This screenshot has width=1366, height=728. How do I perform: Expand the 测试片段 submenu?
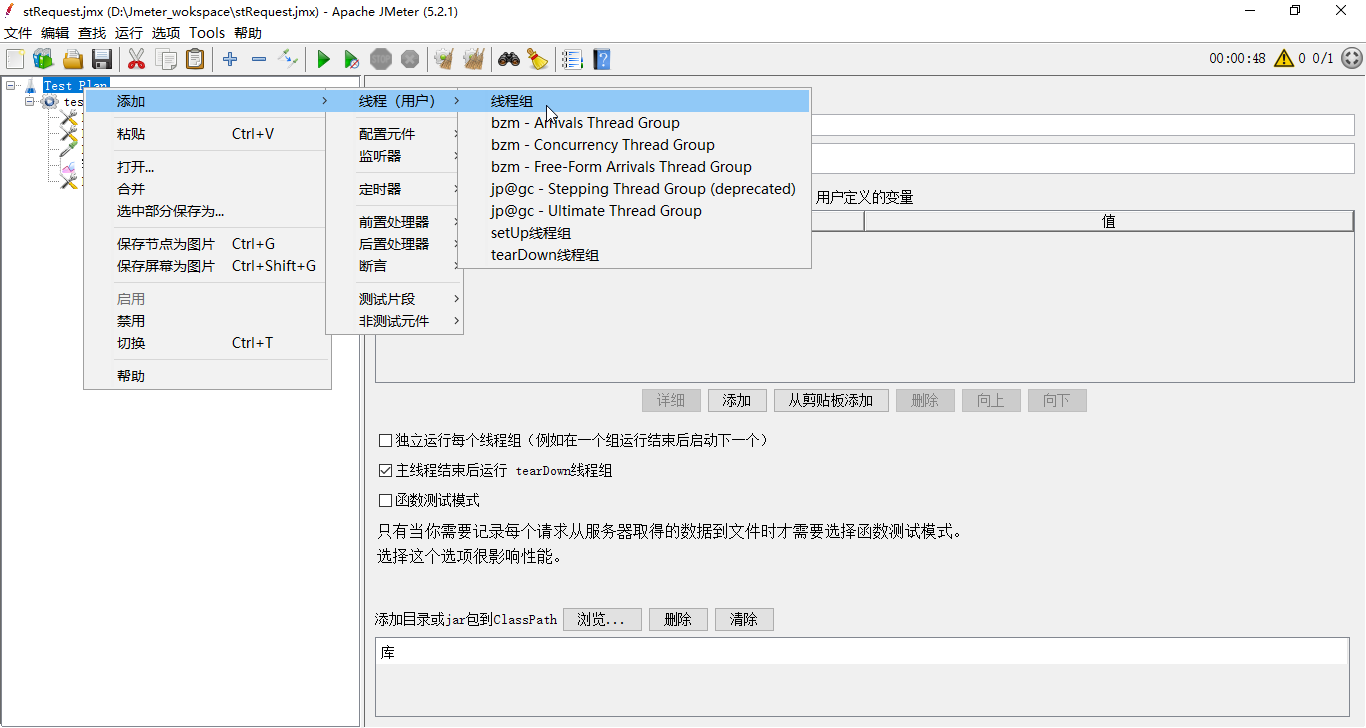tap(394, 299)
